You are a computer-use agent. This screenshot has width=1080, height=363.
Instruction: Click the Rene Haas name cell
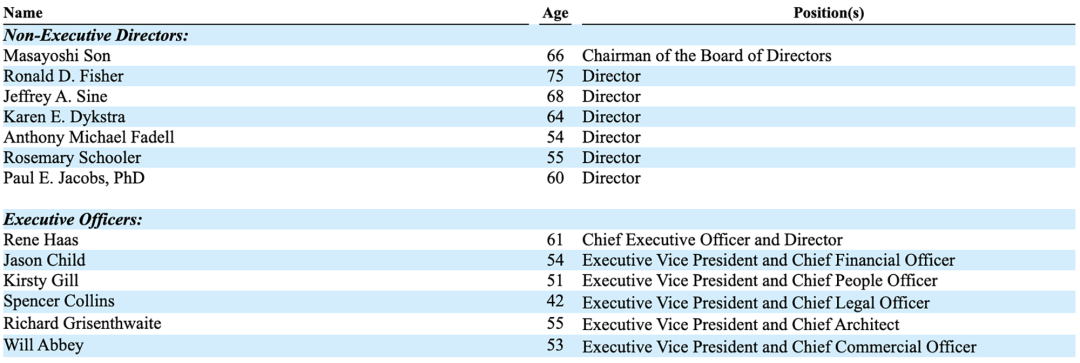tap(37, 240)
